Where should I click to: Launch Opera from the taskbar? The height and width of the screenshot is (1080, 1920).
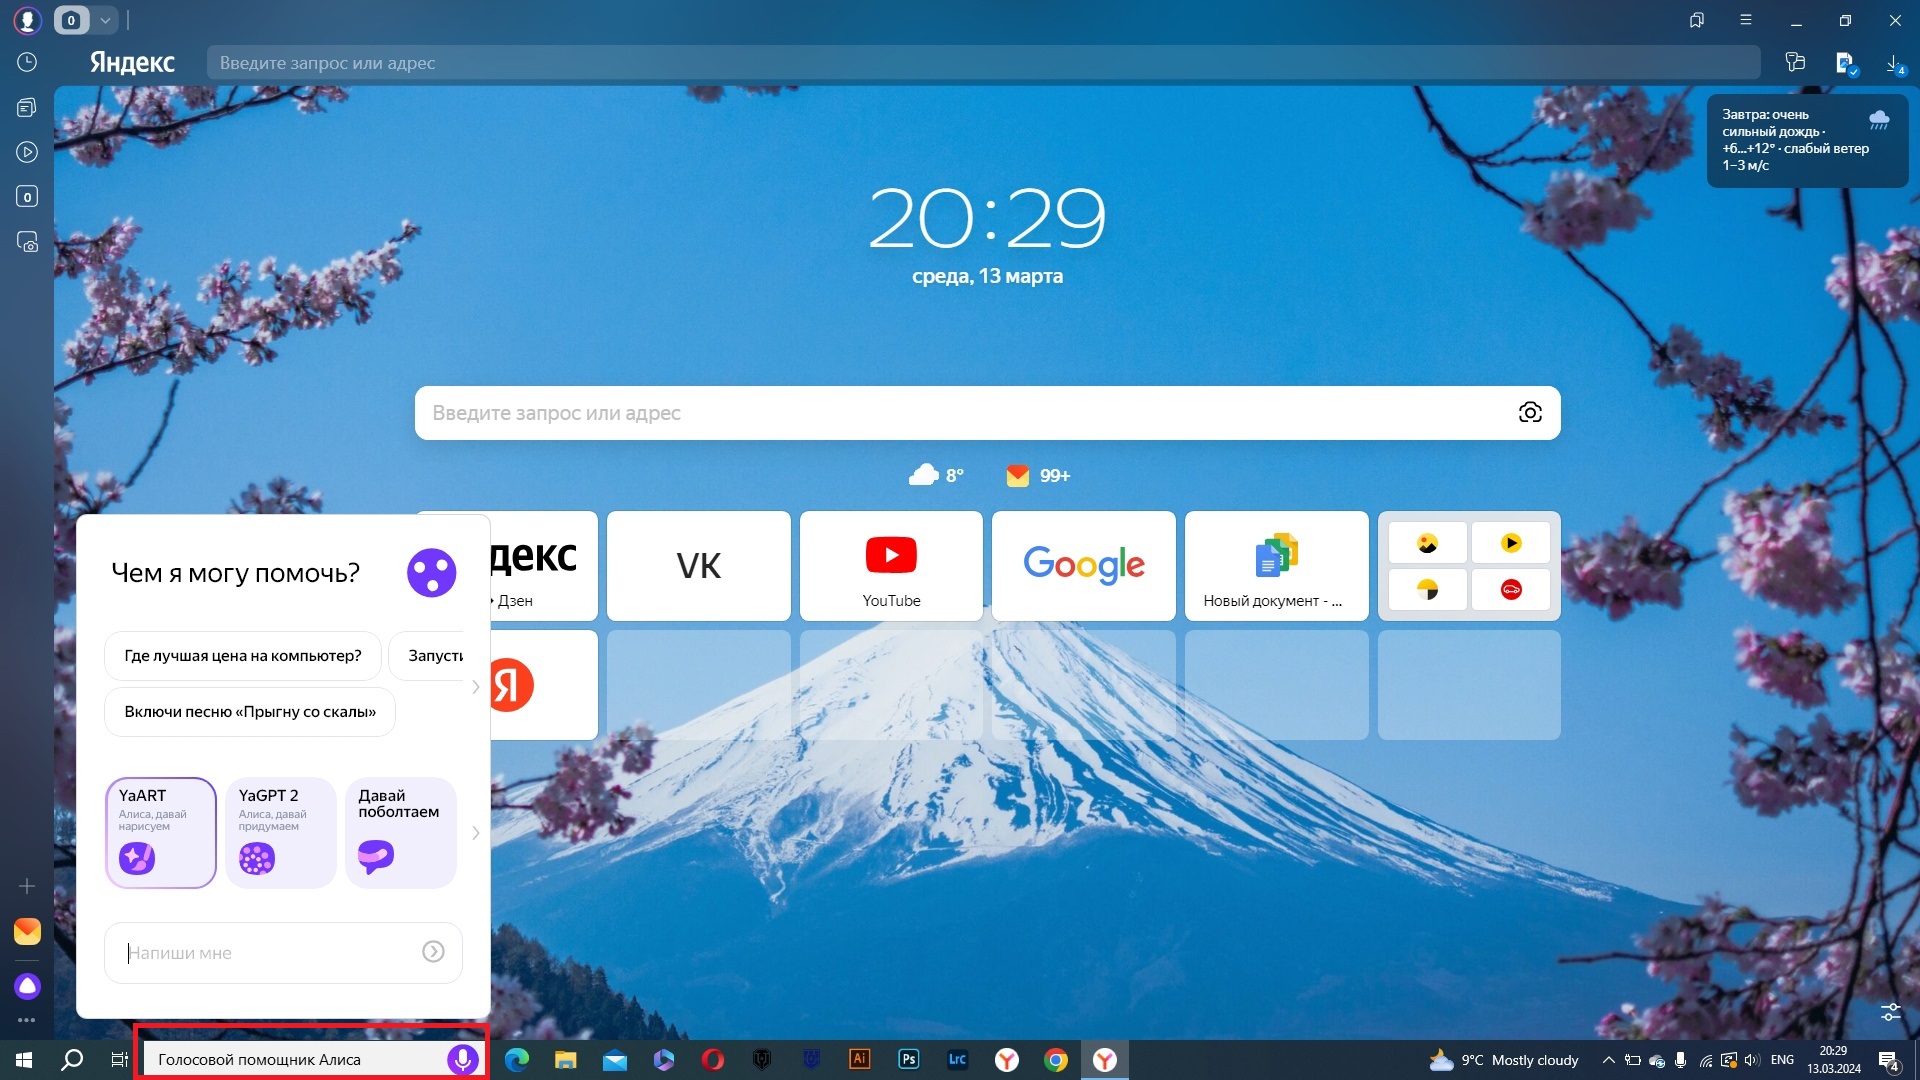pyautogui.click(x=713, y=1060)
